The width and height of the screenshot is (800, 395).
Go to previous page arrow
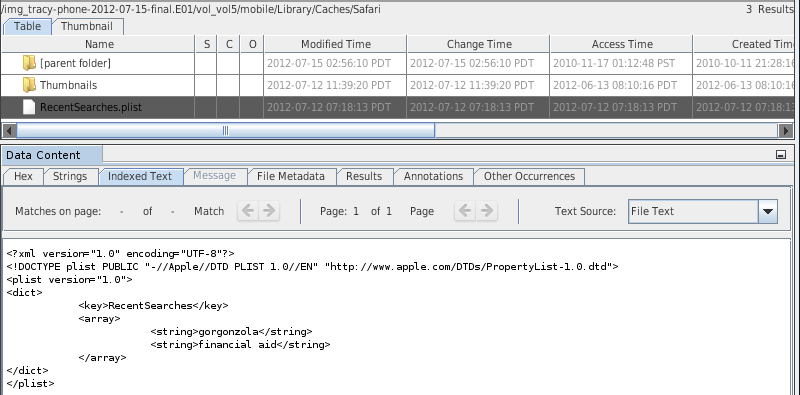tap(465, 211)
